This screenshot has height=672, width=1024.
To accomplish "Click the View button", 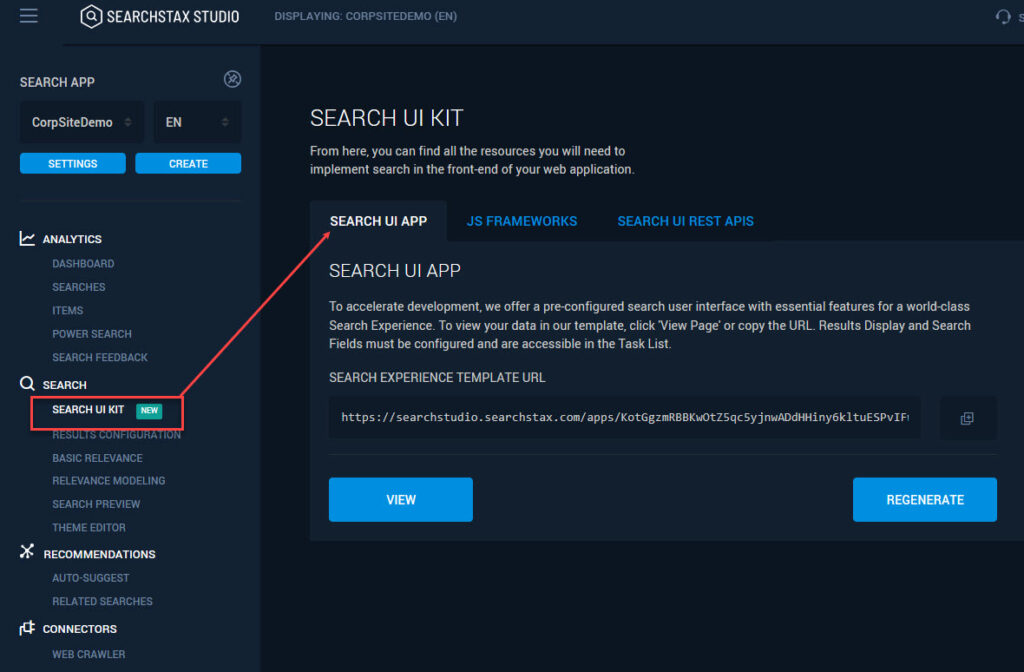I will click(400, 500).
